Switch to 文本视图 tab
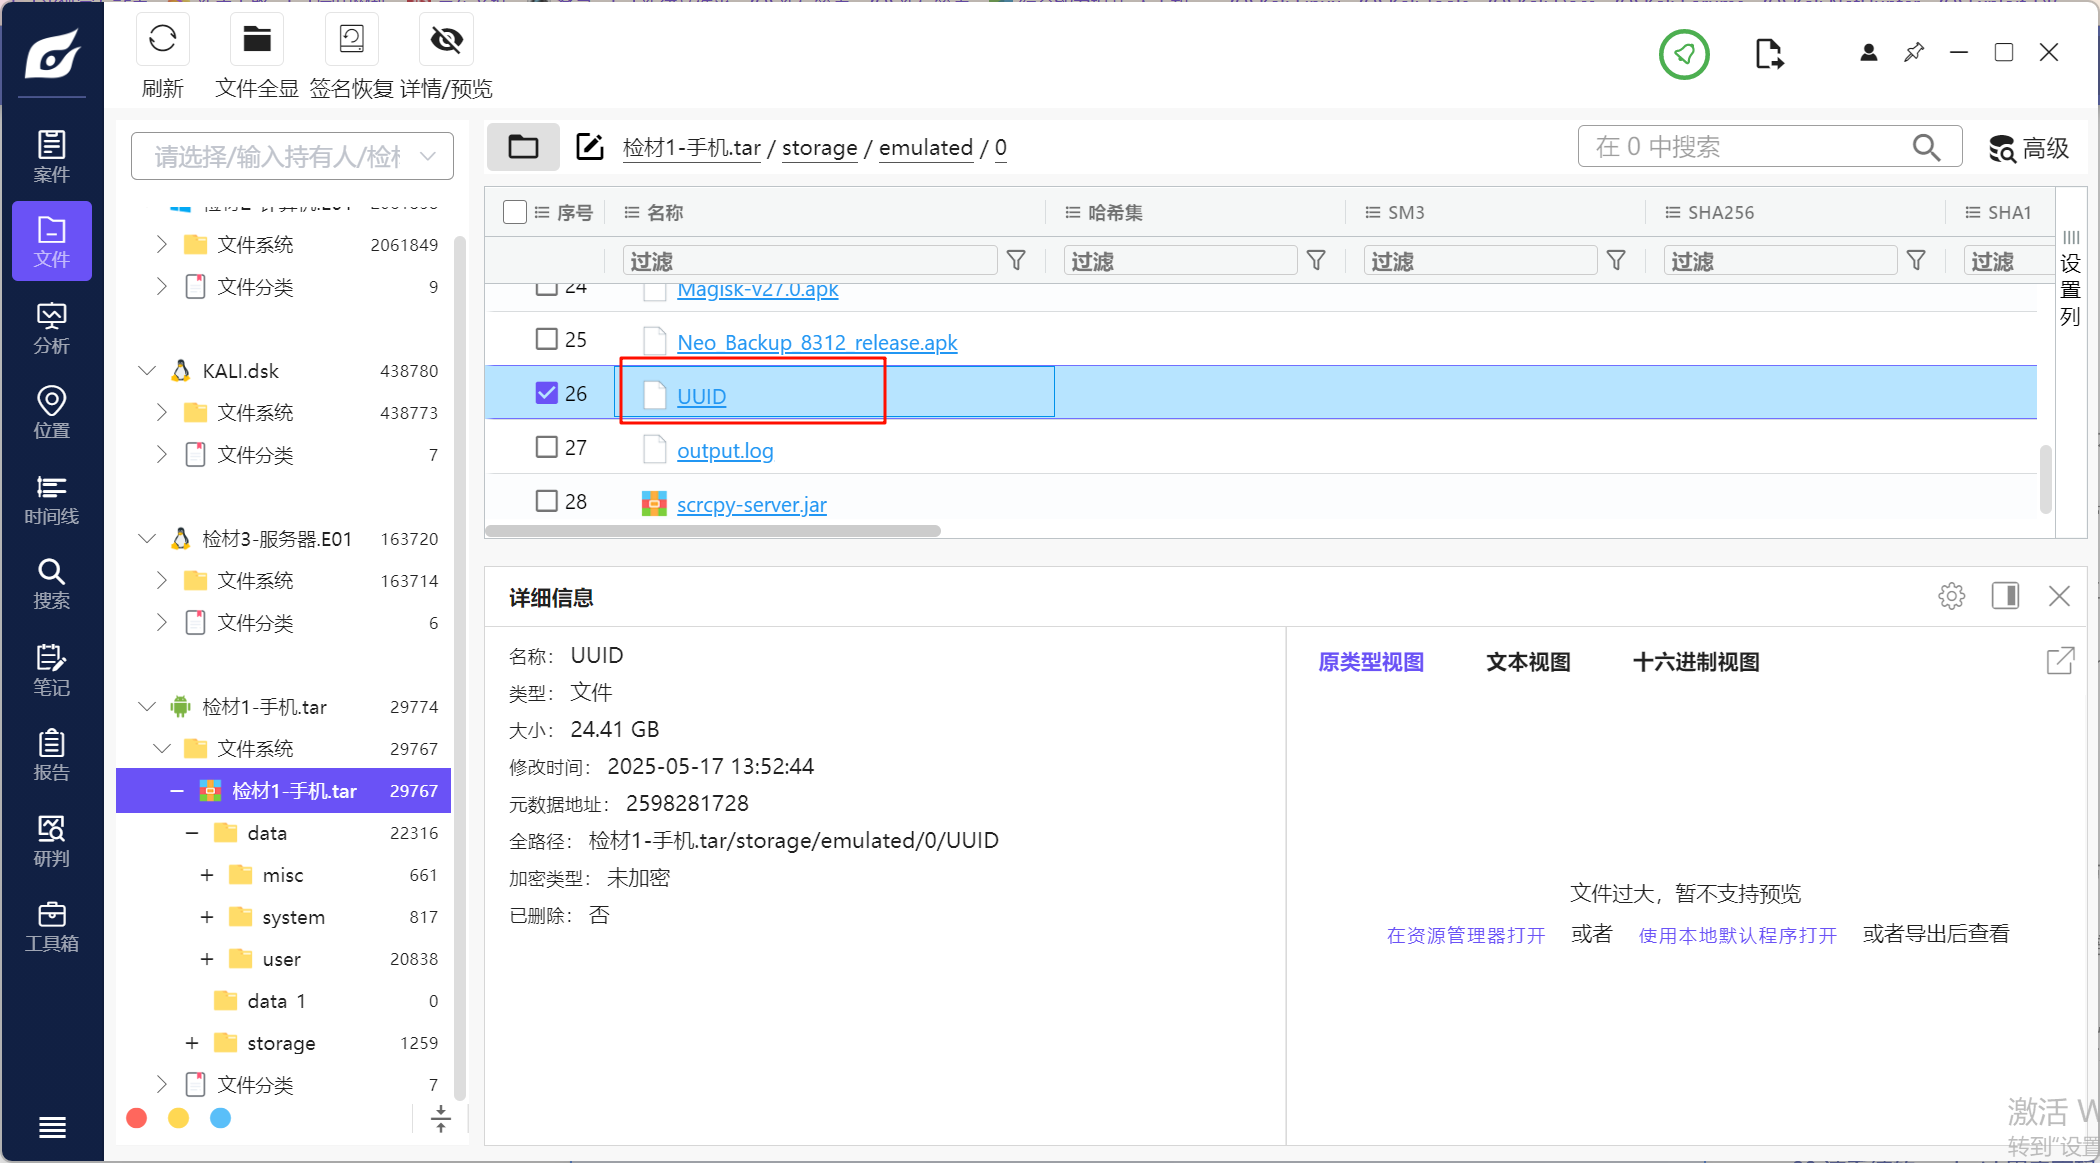This screenshot has width=2100, height=1163. (x=1527, y=662)
